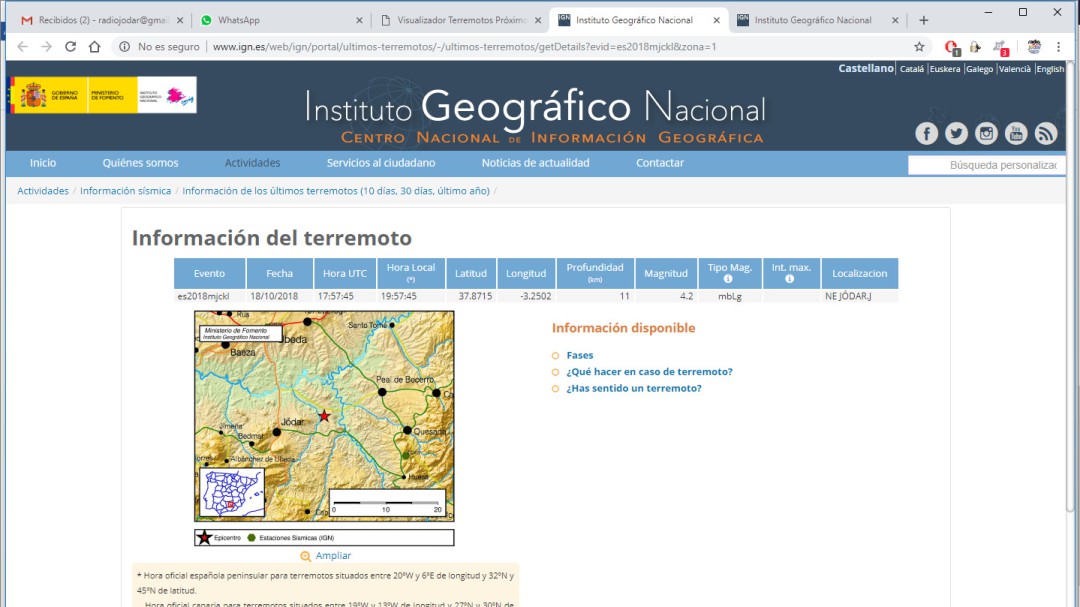Open '¿Has sentido un terremoto?' link

click(634, 389)
